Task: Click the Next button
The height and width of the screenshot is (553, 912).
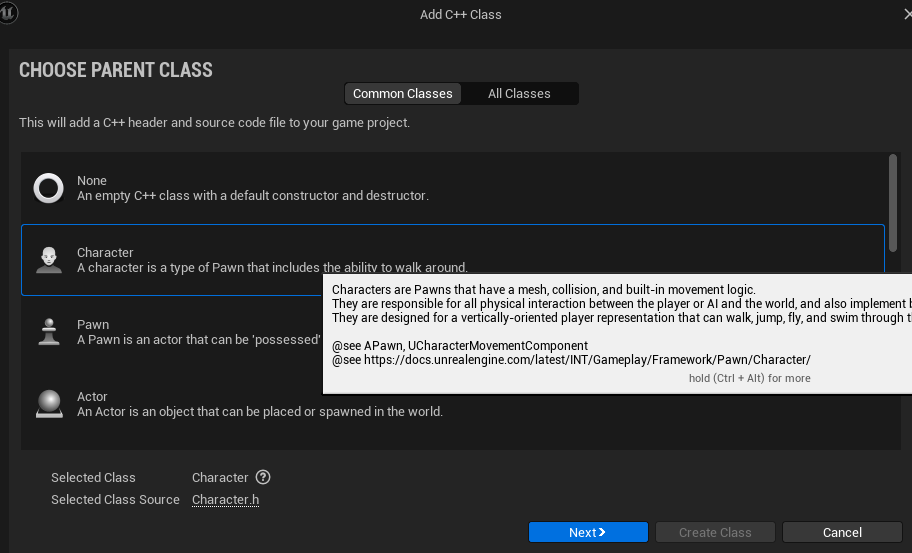Action: 588,532
